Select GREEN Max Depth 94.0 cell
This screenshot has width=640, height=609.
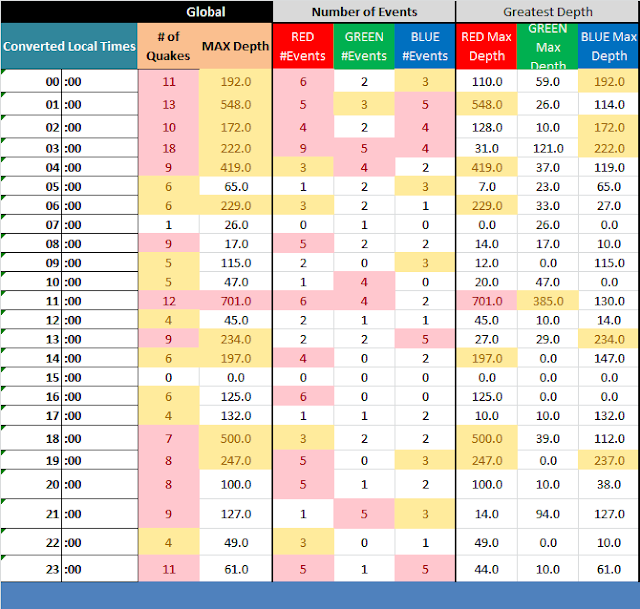(x=548, y=514)
